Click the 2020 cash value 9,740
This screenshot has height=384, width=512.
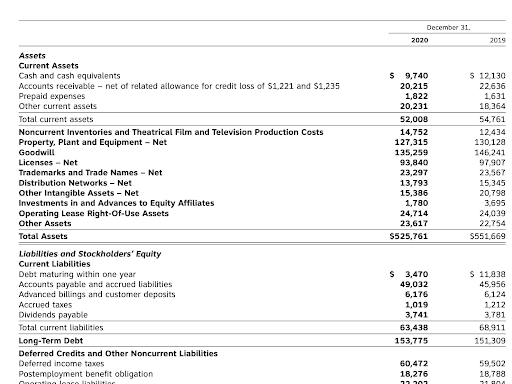[416, 76]
